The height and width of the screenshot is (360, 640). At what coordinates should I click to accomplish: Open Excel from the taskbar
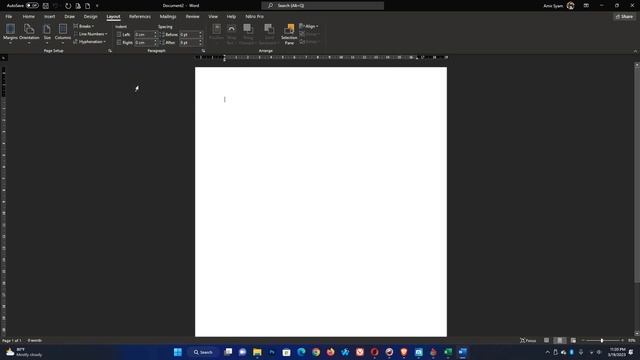448,352
